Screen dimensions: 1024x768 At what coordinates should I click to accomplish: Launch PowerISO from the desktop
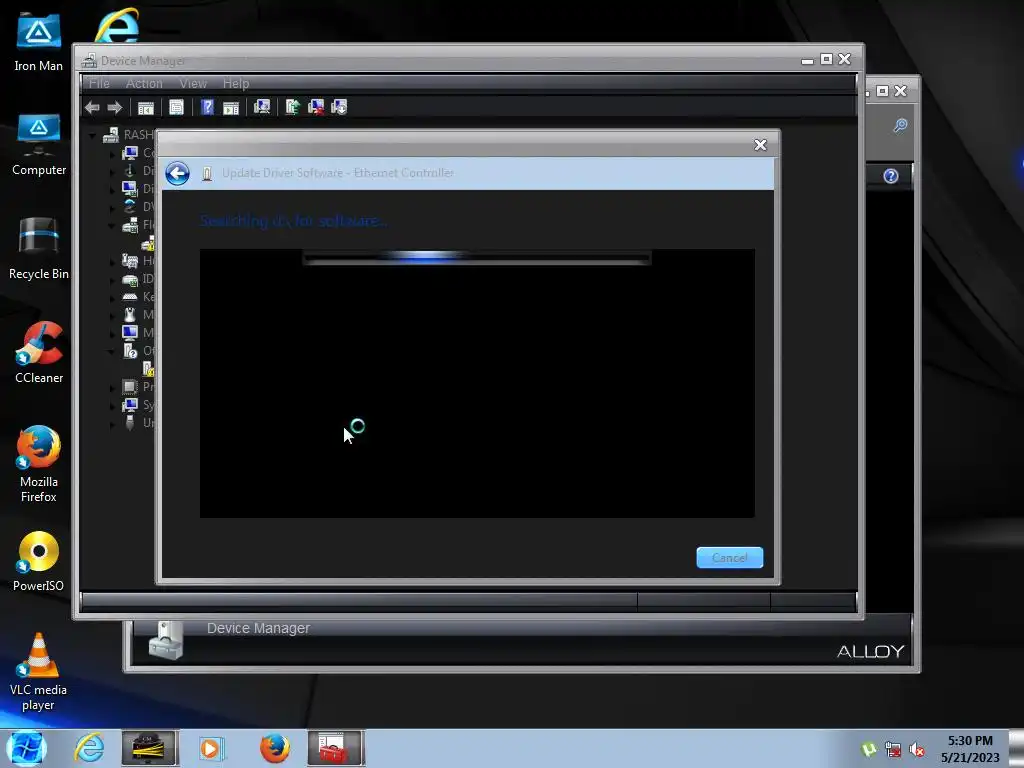tap(39, 561)
